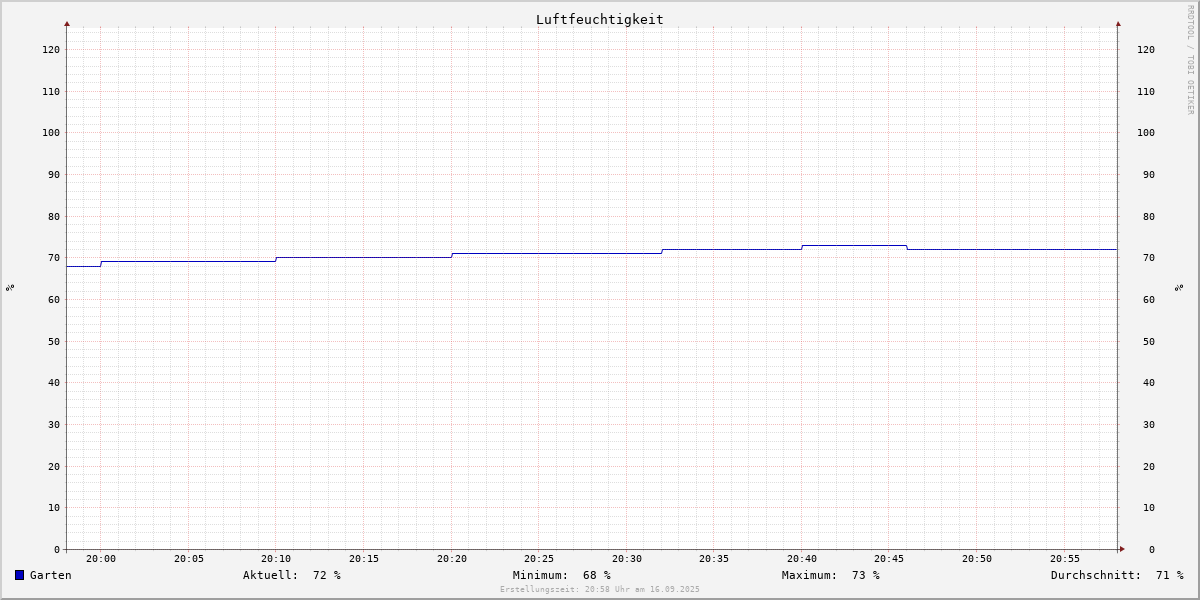This screenshot has width=1200, height=600.
Task: Click the Erstellungszeit timestamp footer text
Action: [x=600, y=590]
